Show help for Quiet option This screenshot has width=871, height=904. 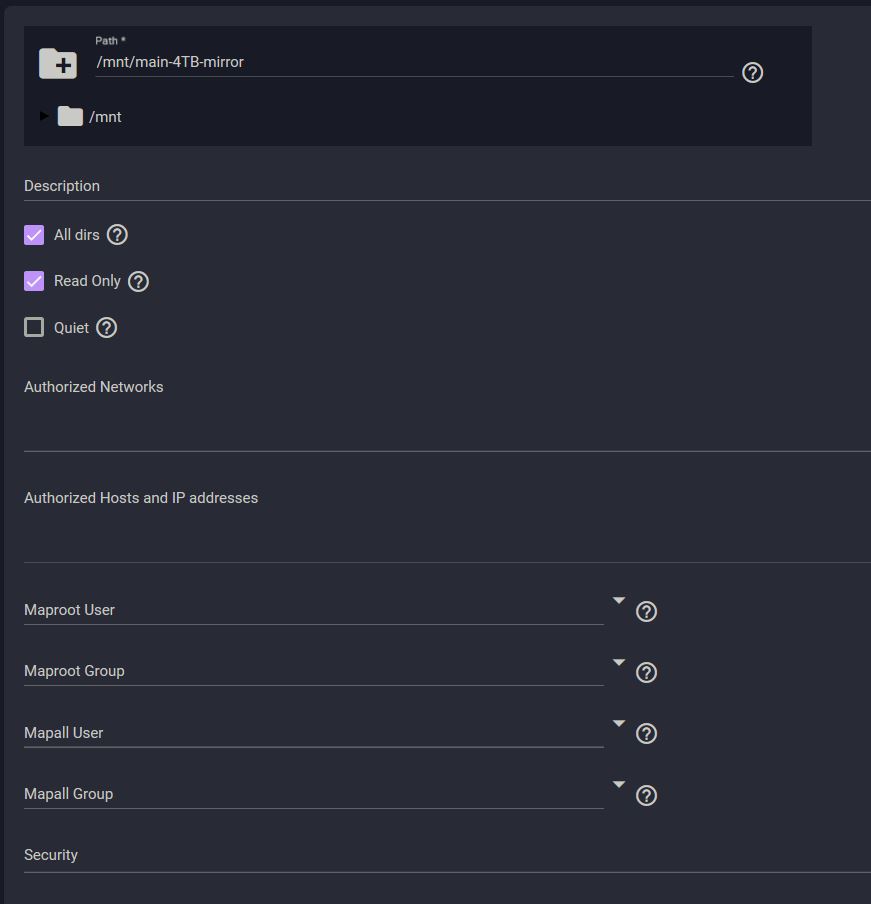pos(107,327)
